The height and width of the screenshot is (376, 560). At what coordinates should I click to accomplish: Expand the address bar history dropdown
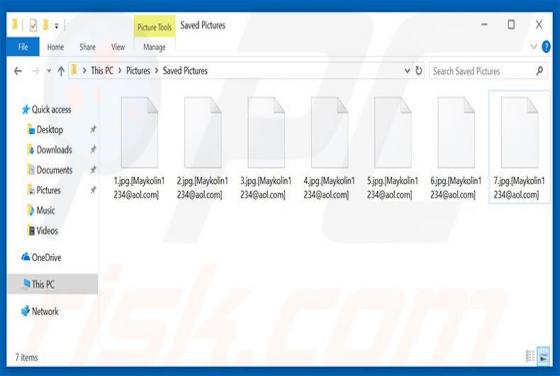[407, 71]
